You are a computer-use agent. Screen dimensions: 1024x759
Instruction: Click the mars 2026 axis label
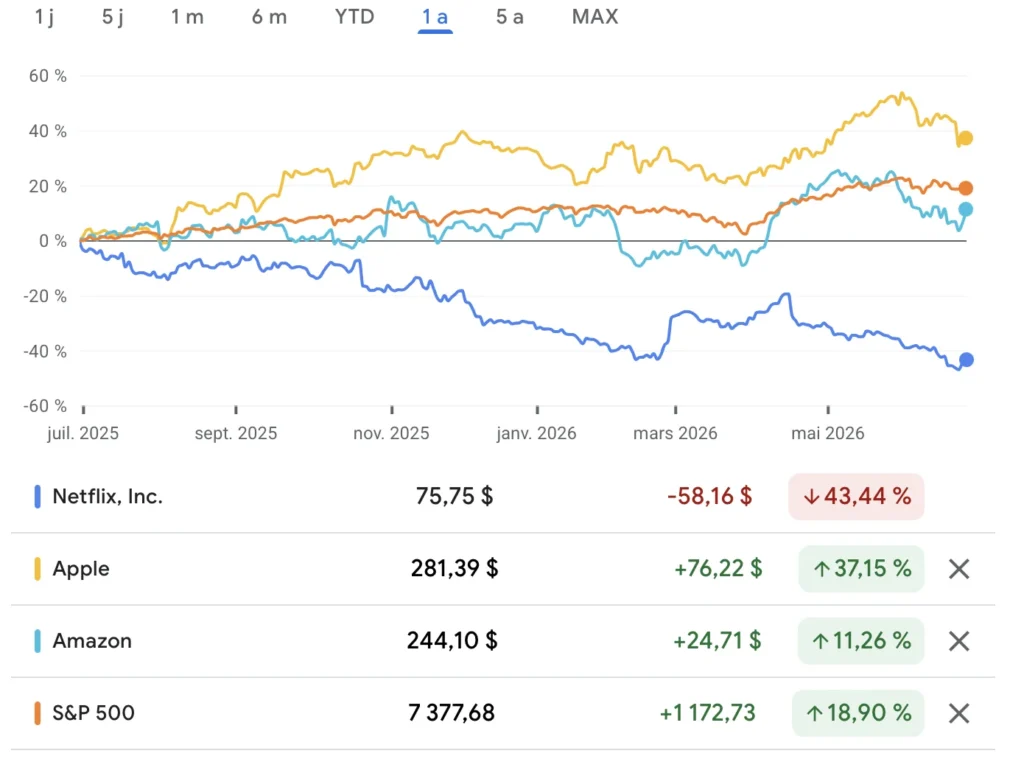tap(675, 433)
